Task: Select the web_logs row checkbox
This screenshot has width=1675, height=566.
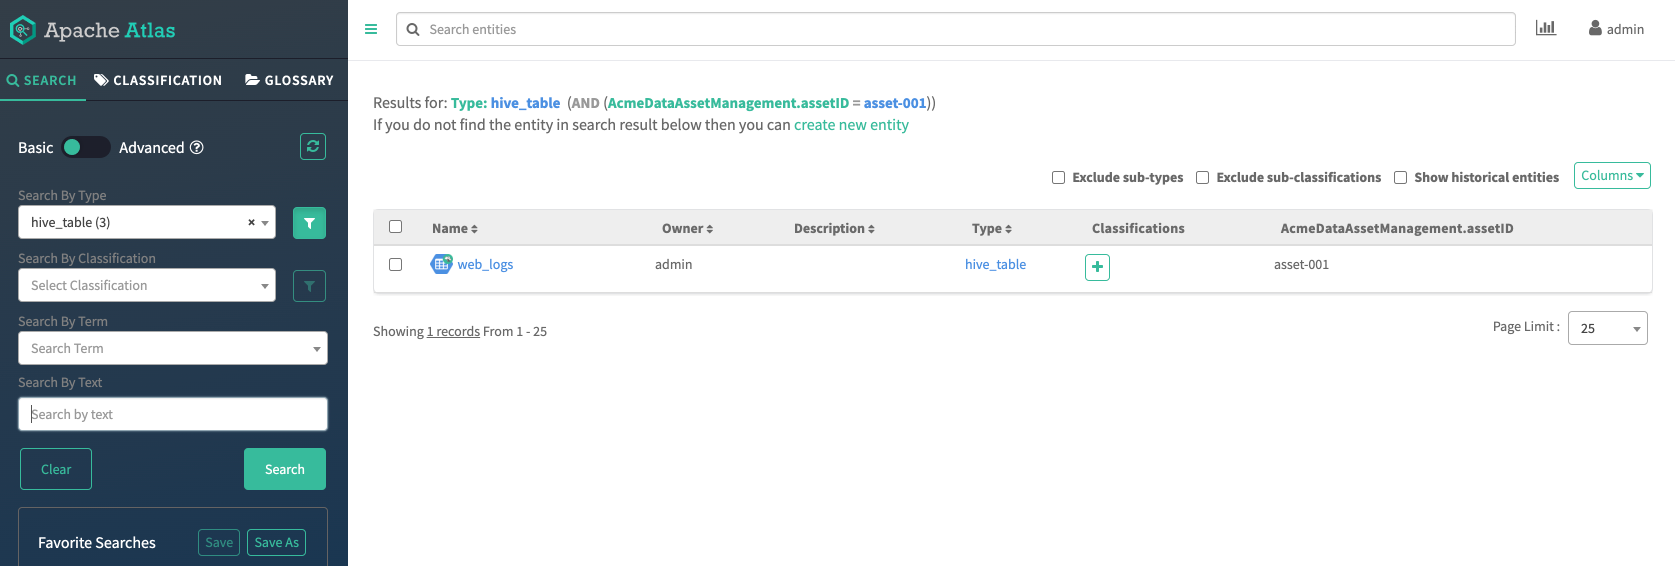Action: coord(395,265)
